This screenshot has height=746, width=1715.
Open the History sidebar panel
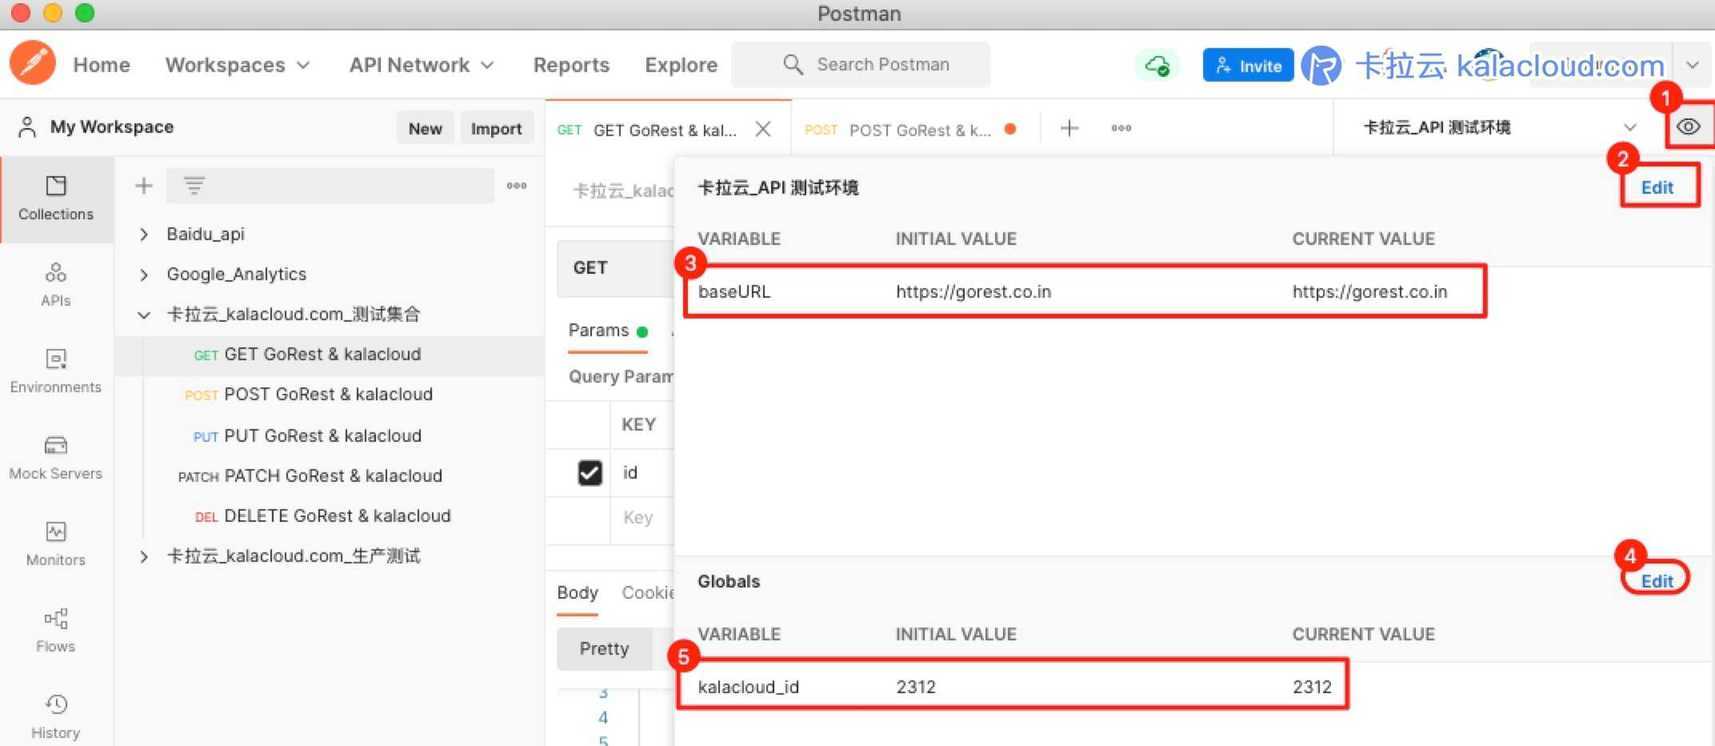[x=56, y=717]
